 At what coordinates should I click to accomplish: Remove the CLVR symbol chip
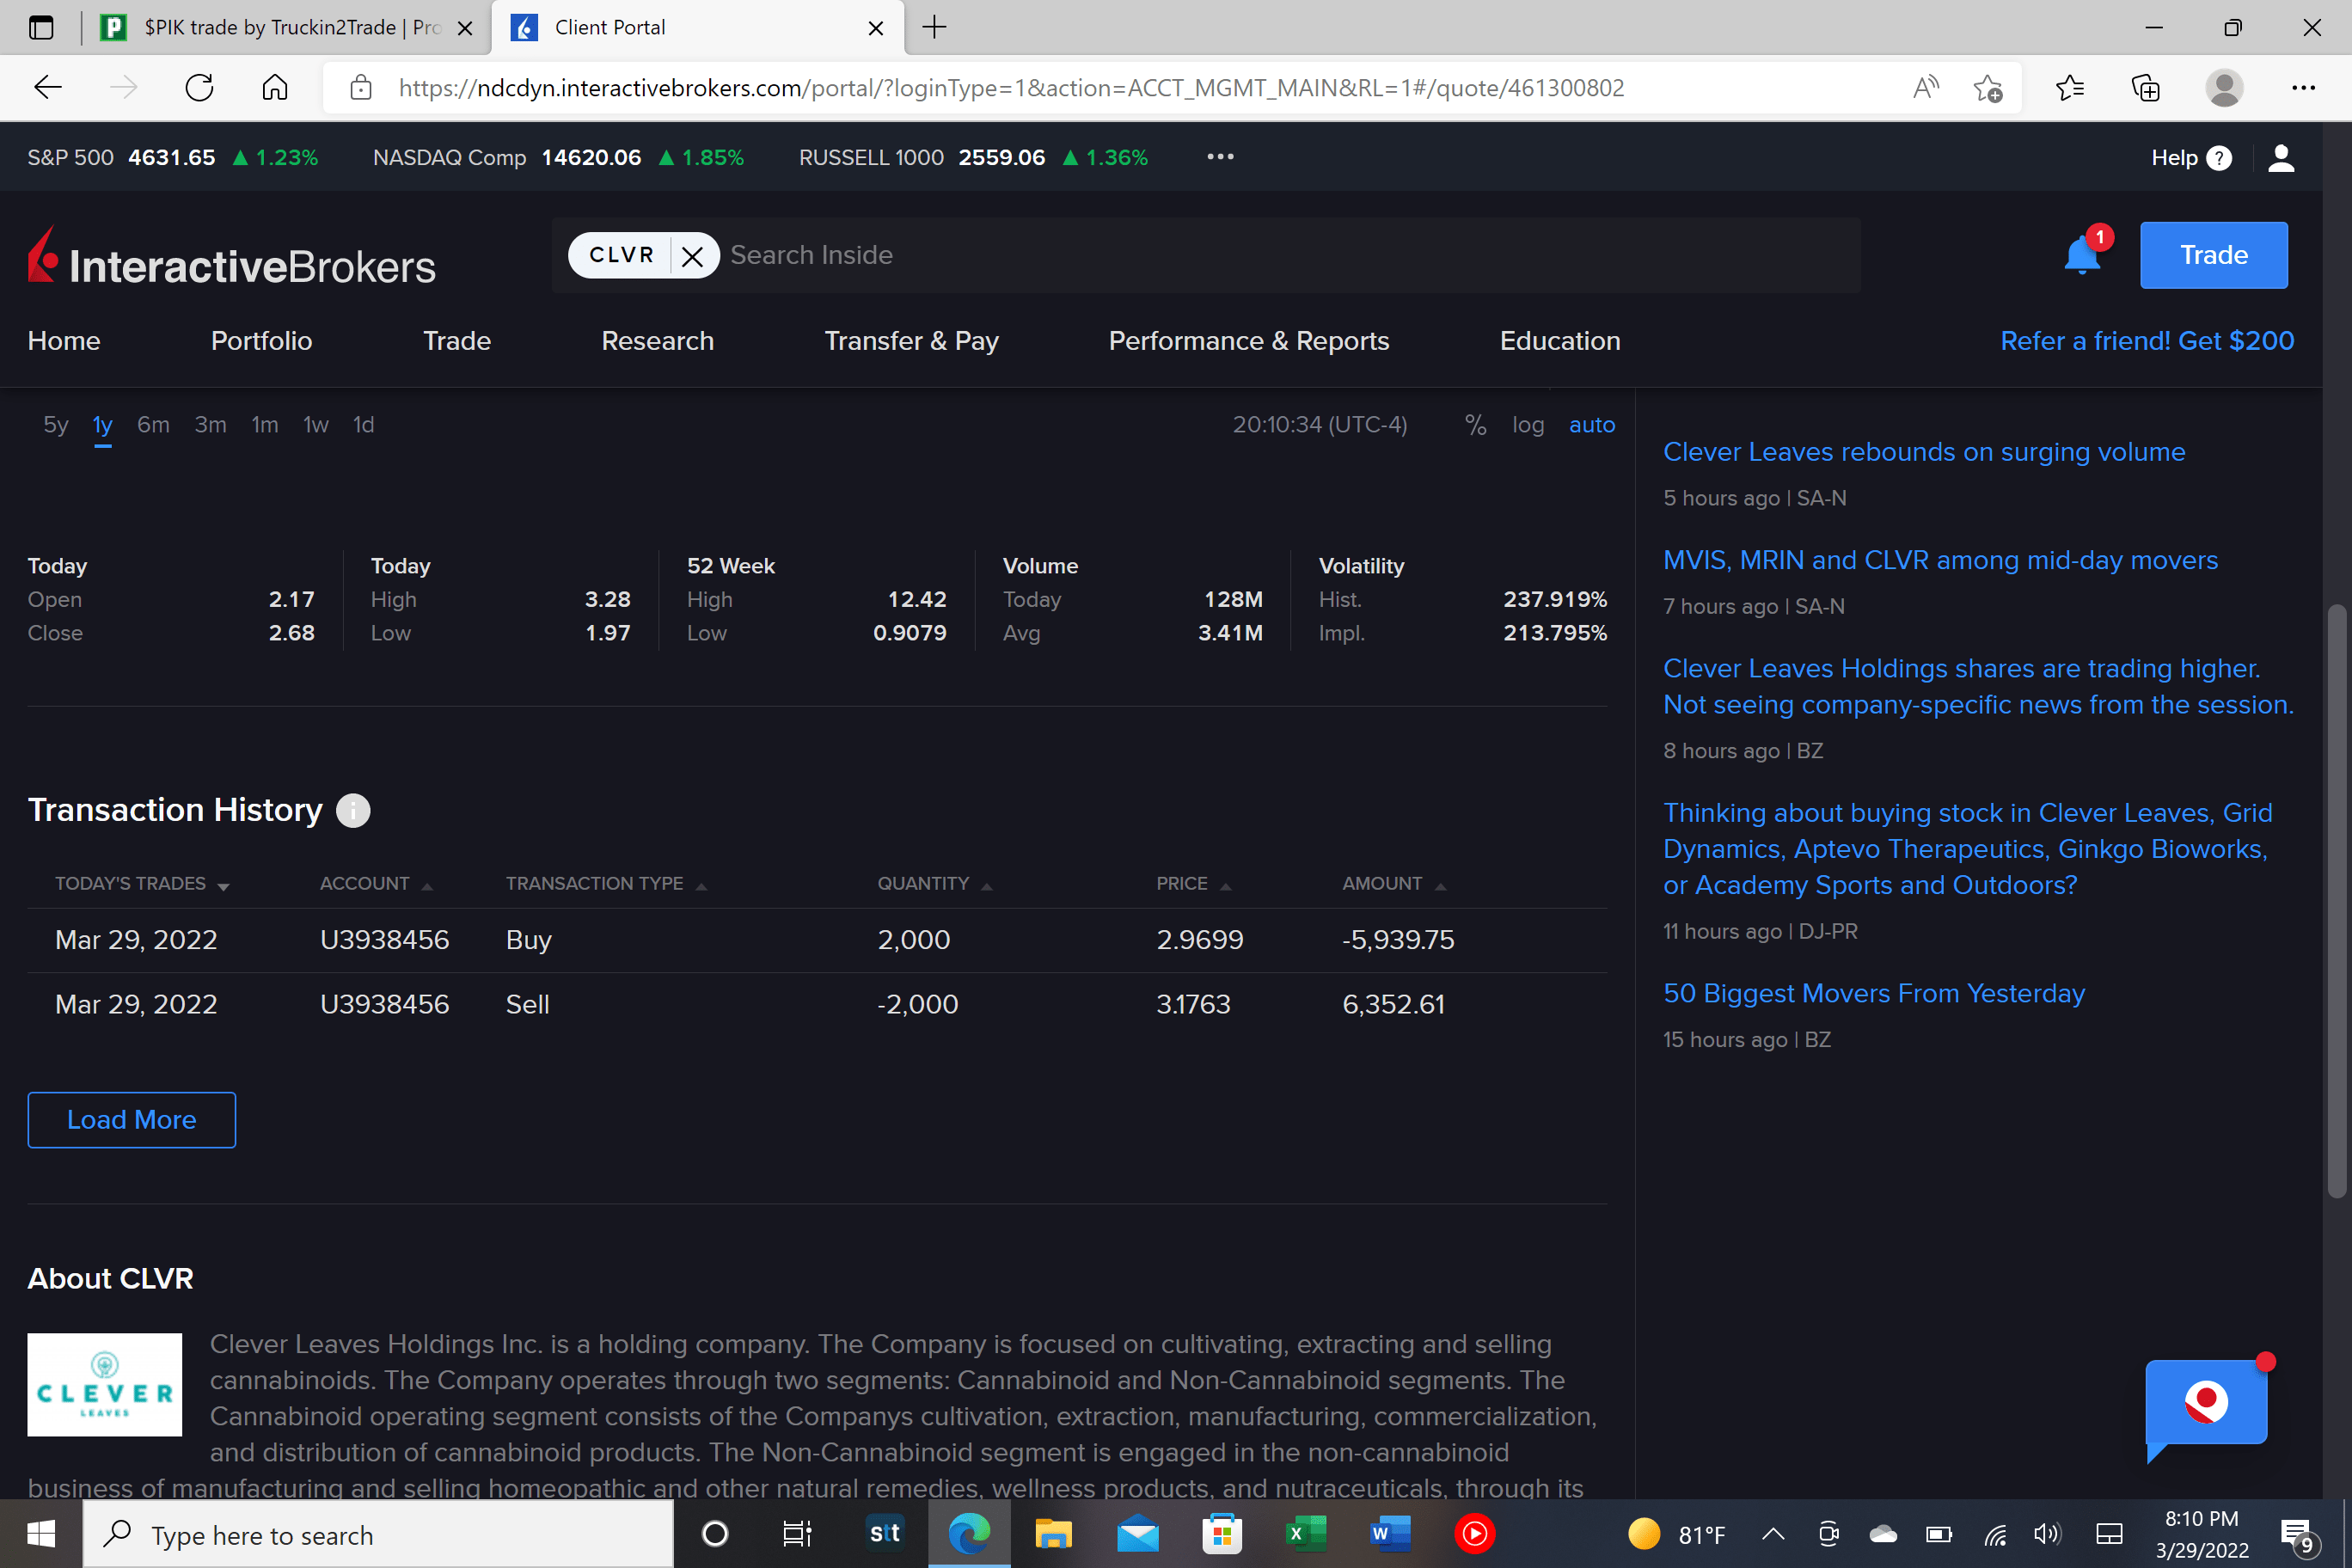pos(692,256)
